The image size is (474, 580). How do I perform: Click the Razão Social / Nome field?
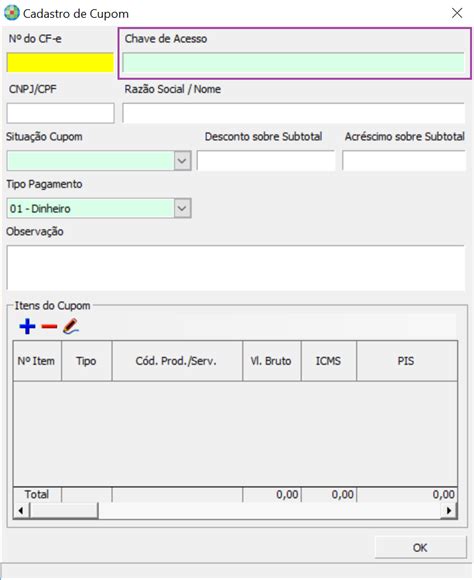(x=293, y=113)
